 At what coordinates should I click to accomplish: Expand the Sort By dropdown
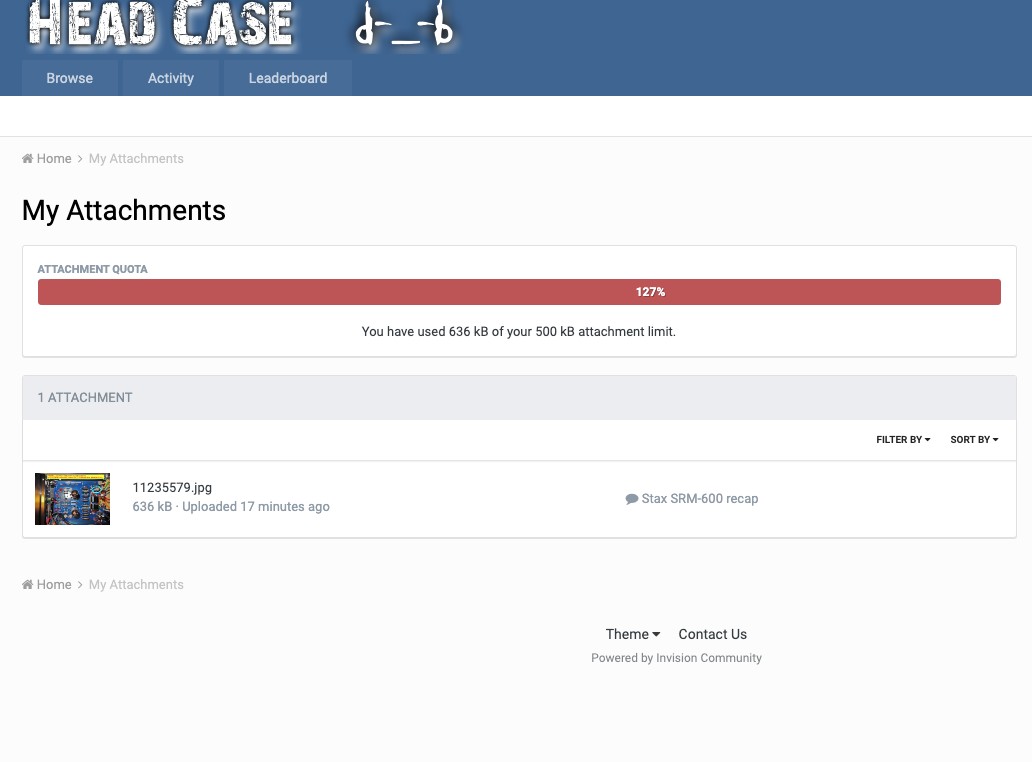click(973, 440)
